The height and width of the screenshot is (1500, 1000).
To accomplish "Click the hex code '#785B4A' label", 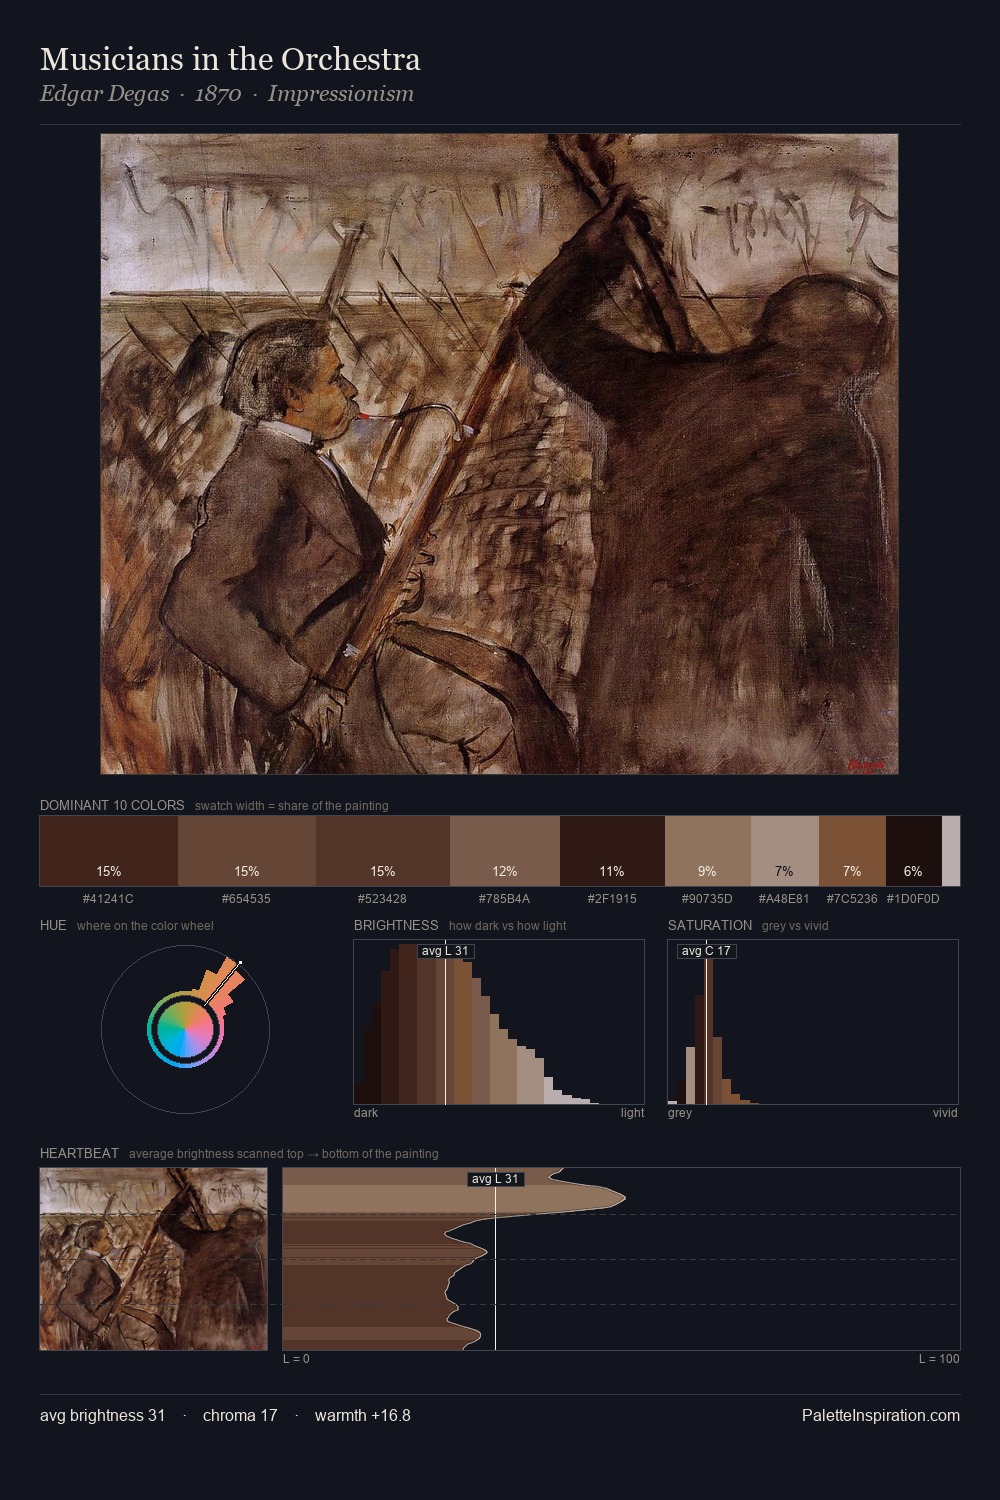I will [x=505, y=898].
